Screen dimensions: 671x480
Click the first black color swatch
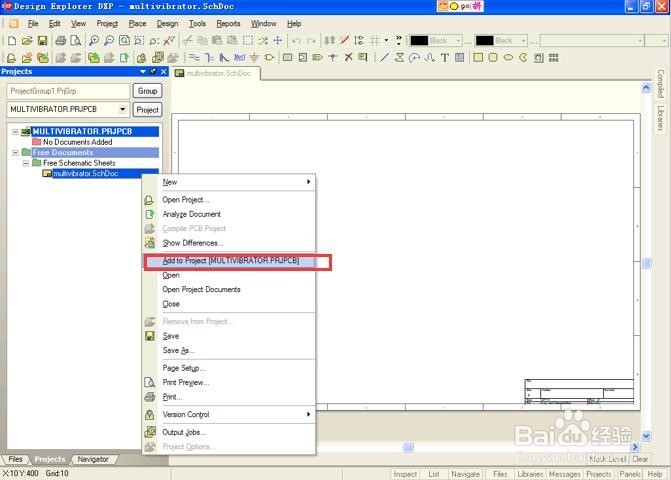point(419,41)
